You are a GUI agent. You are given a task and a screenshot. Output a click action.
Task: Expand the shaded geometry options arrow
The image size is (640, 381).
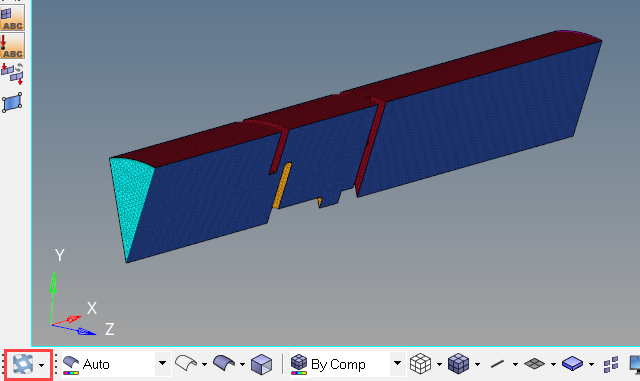pos(242,364)
